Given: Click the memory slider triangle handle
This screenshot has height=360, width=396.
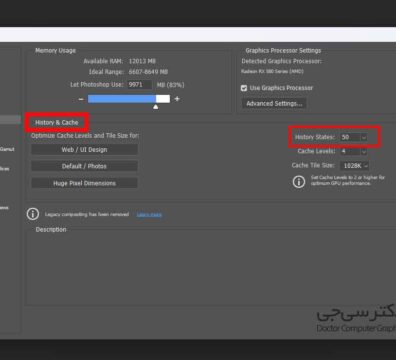Looking at the screenshot, I should pos(156,107).
